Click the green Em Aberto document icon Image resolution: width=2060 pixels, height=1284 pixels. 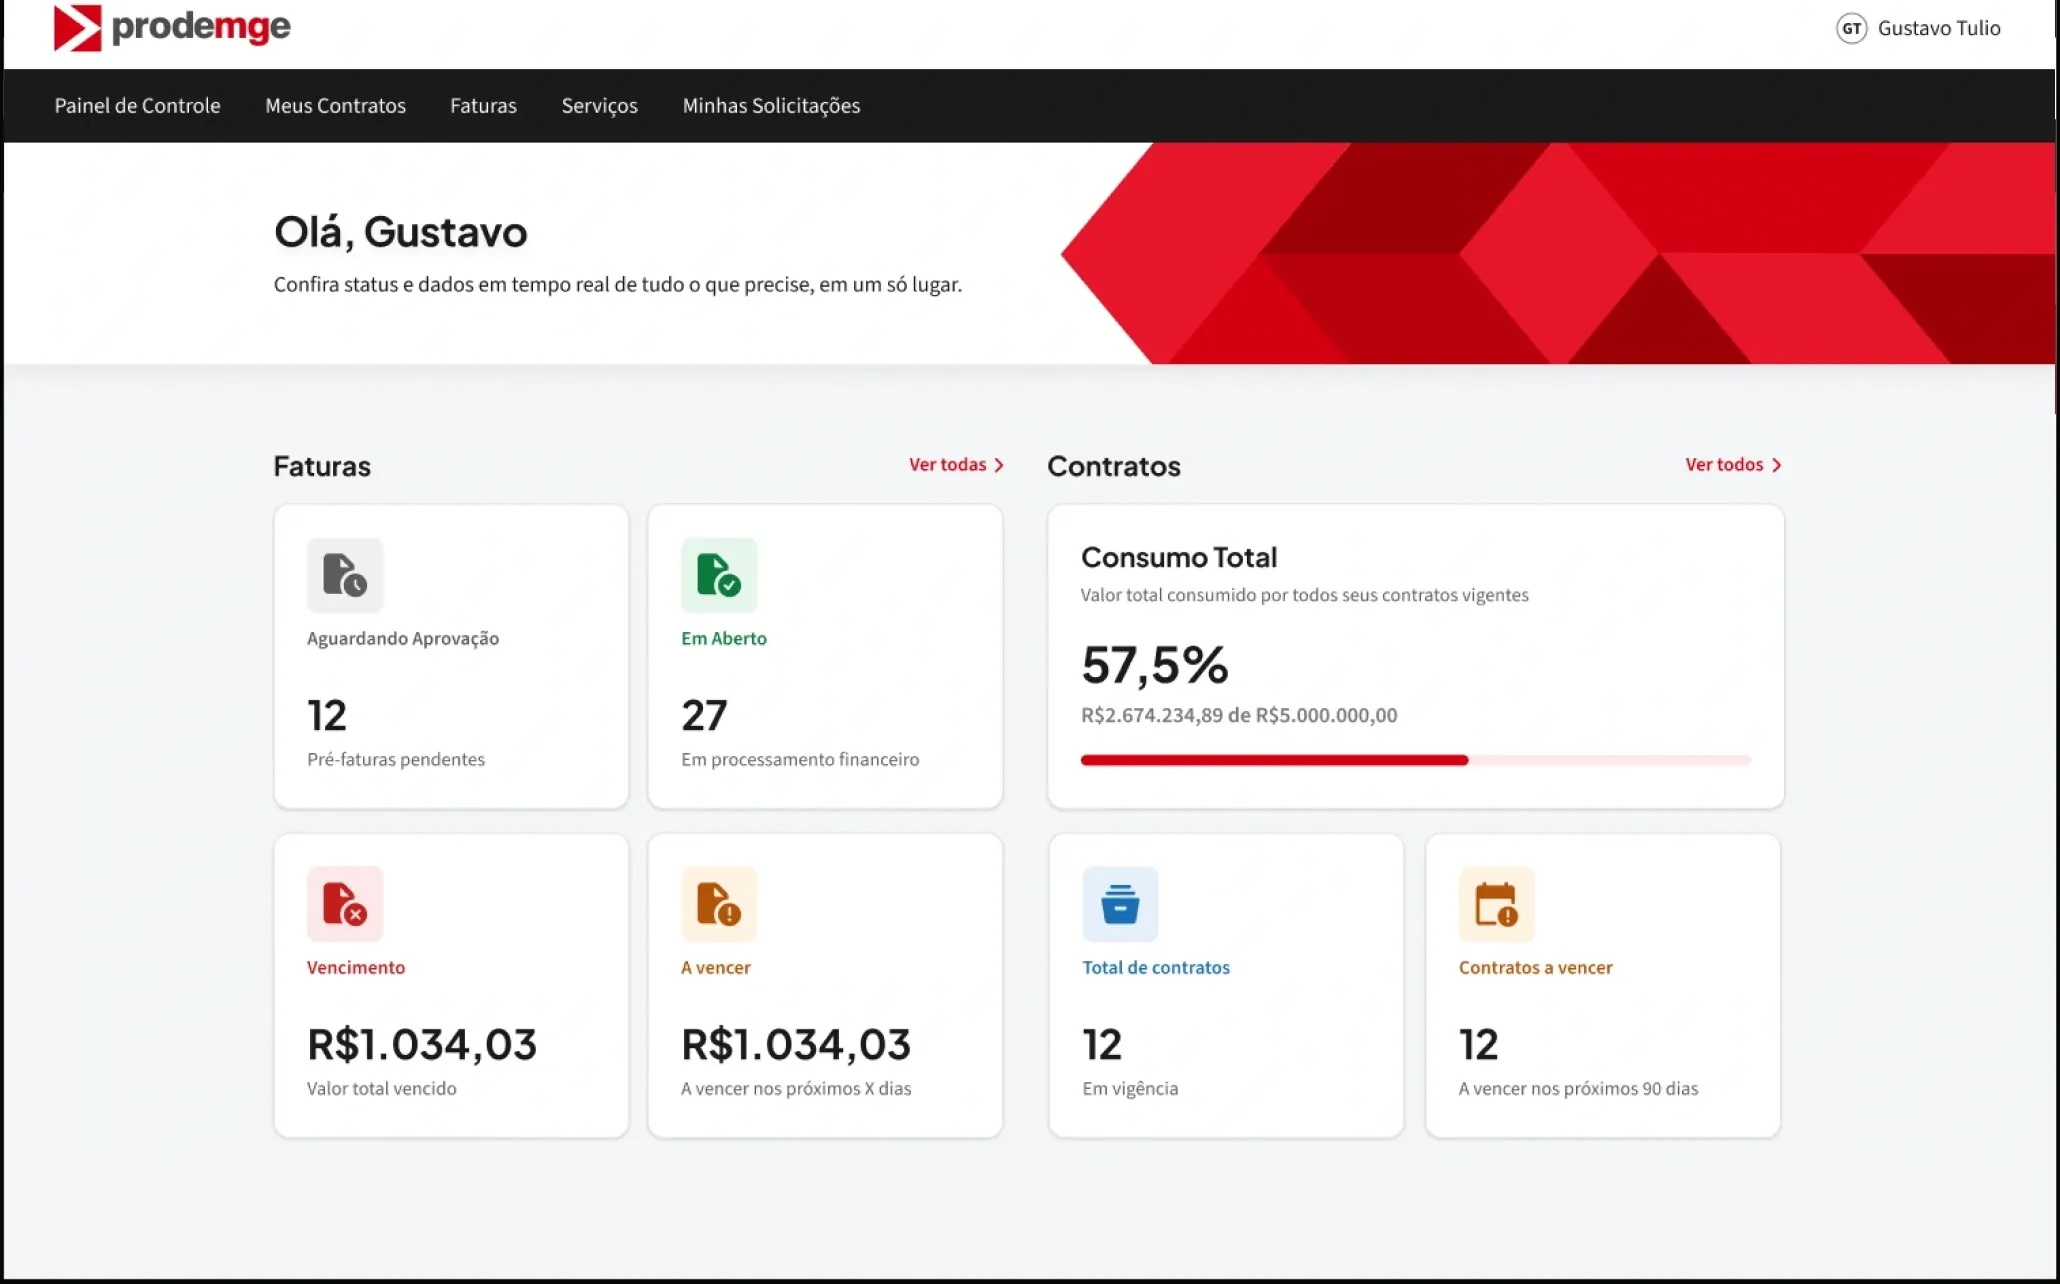(719, 575)
